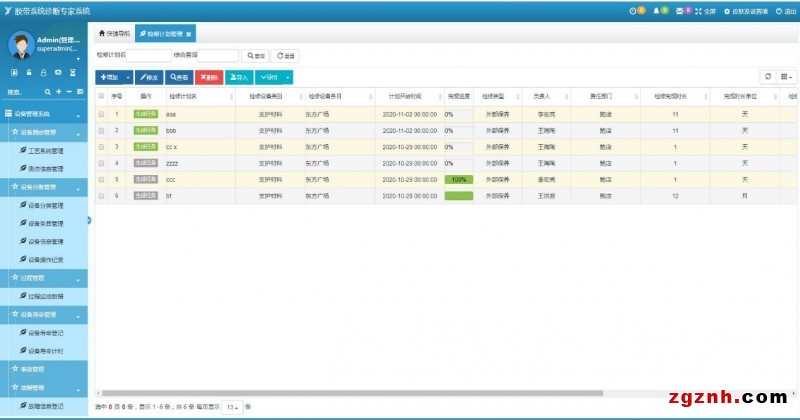Check the checkbox for row 1 aaa
Image resolution: width=800 pixels, height=420 pixels.
[x=101, y=114]
